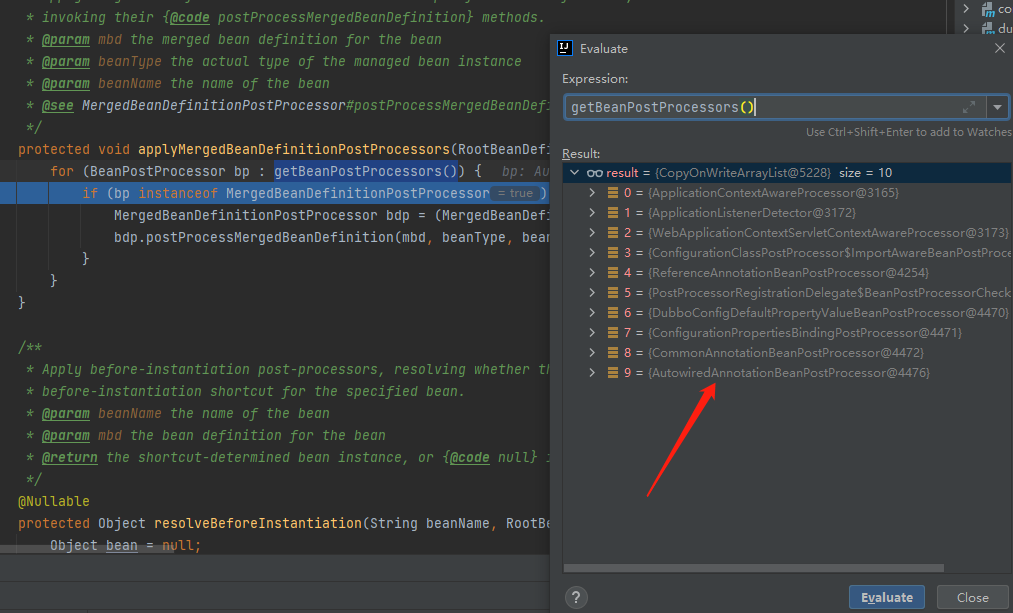This screenshot has height=613, width=1013.
Task: Select the {AutowiredAnnotationBeanPostProcessor@4476} row text
Action: pyautogui.click(x=789, y=373)
